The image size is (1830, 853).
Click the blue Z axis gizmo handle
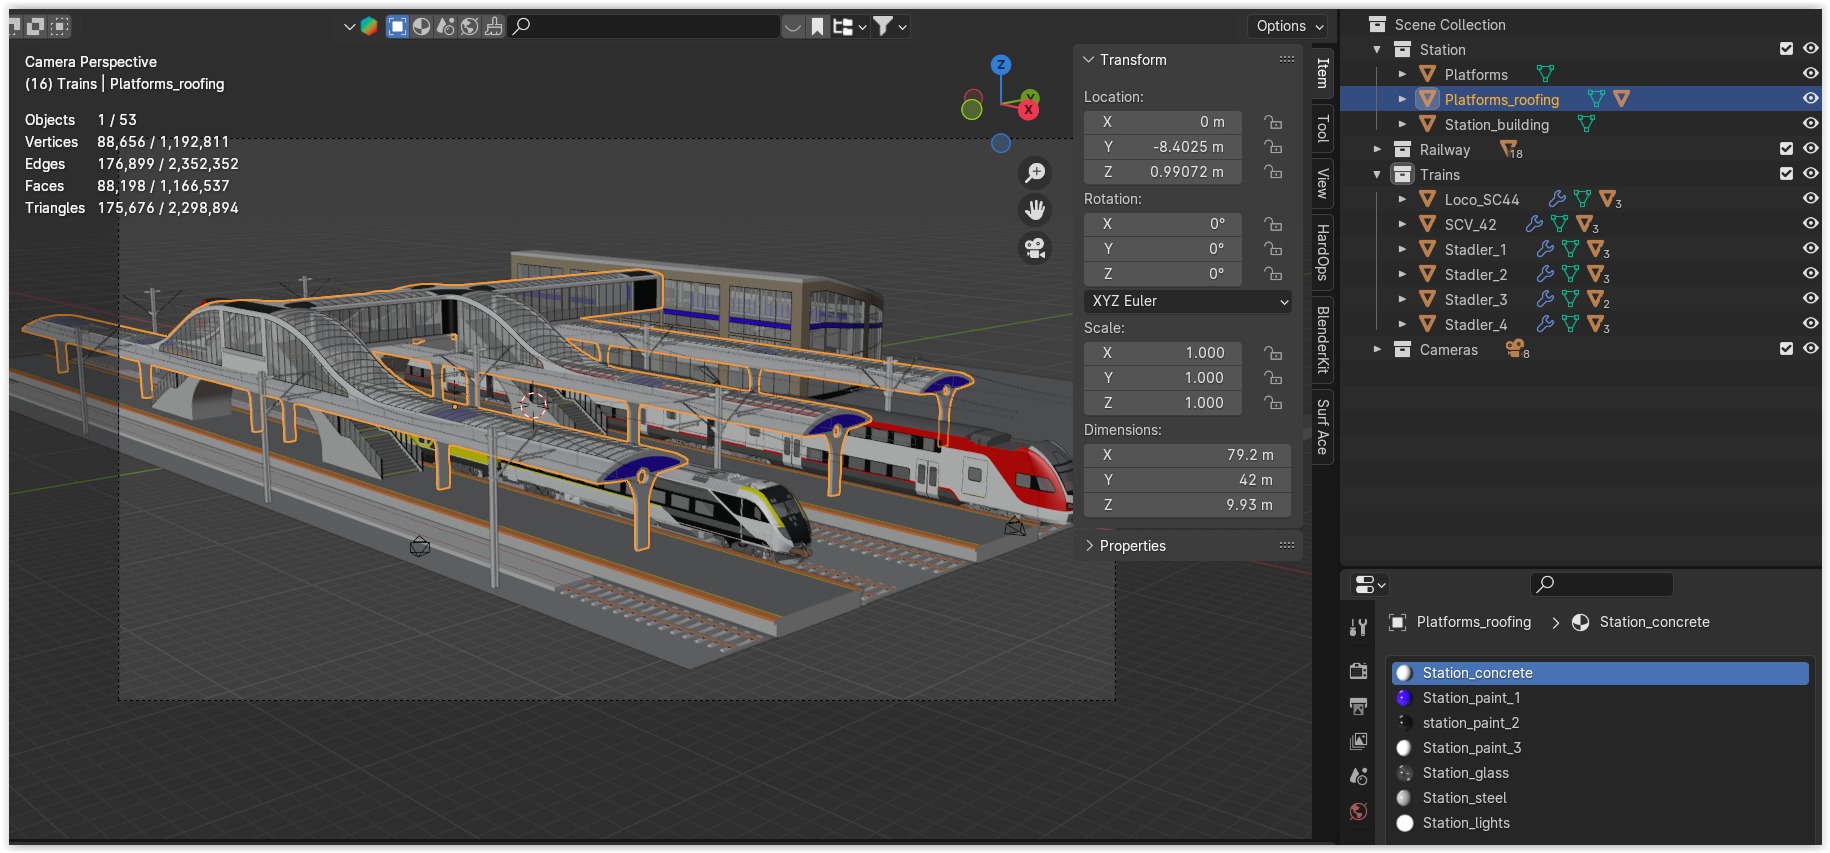pos(1000,65)
